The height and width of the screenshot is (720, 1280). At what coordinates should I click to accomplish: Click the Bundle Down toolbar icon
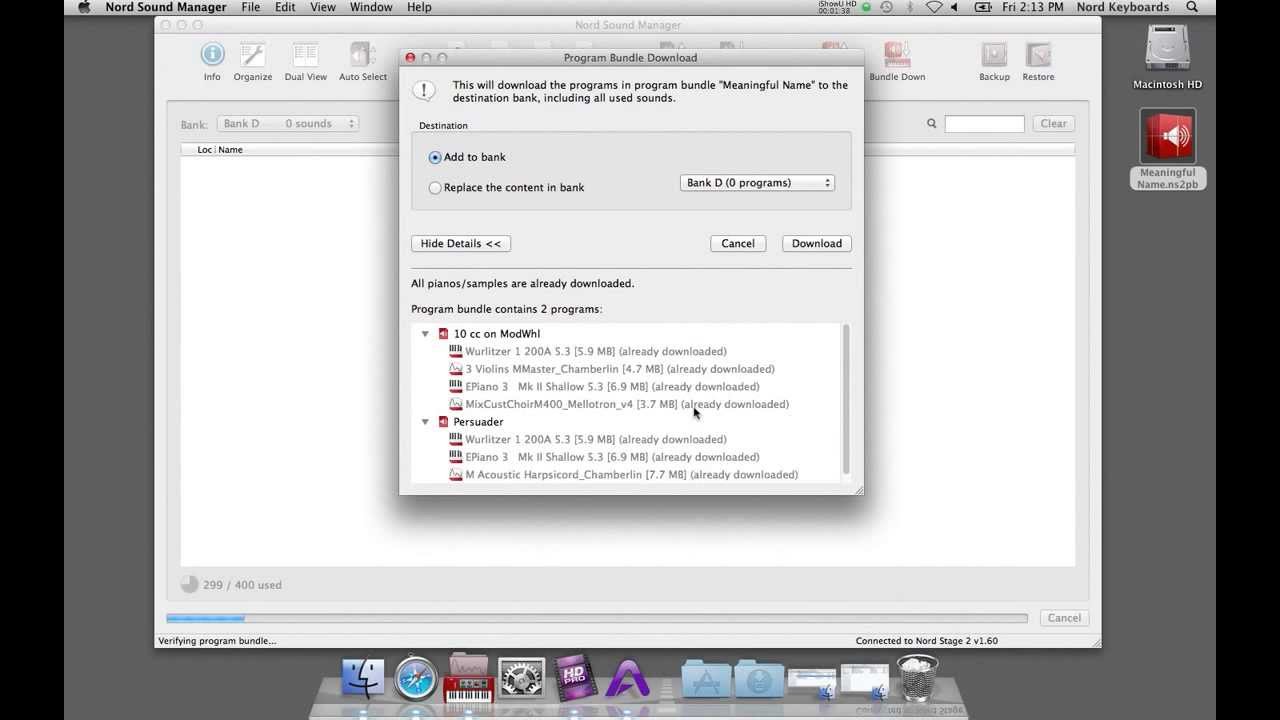pyautogui.click(x=897, y=61)
